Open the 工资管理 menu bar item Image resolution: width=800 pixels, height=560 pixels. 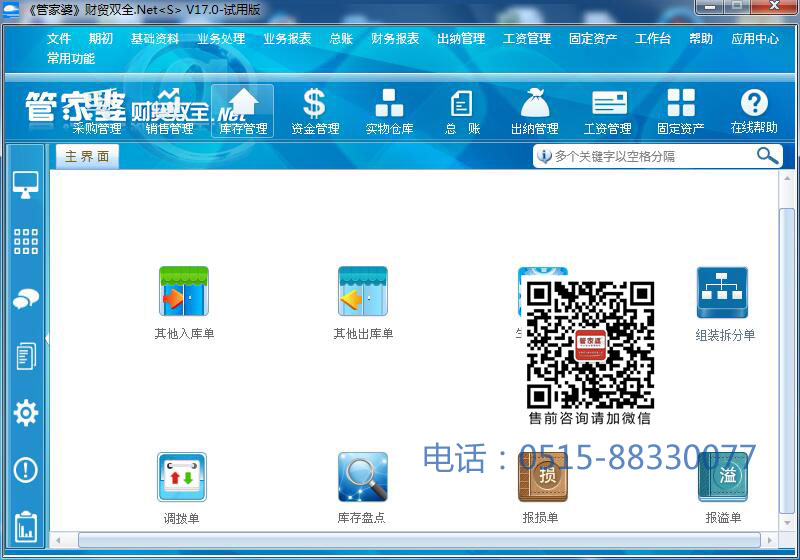pyautogui.click(x=527, y=39)
